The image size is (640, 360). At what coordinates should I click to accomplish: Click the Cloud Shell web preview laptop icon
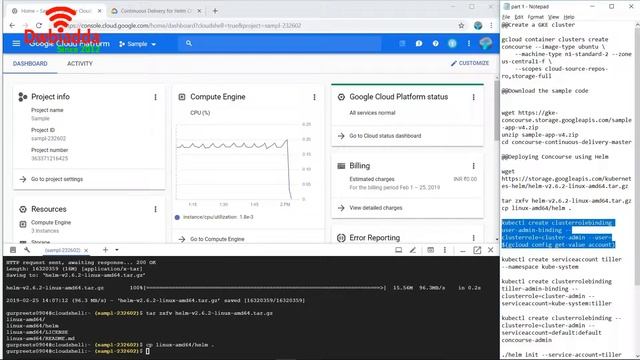coord(398,250)
